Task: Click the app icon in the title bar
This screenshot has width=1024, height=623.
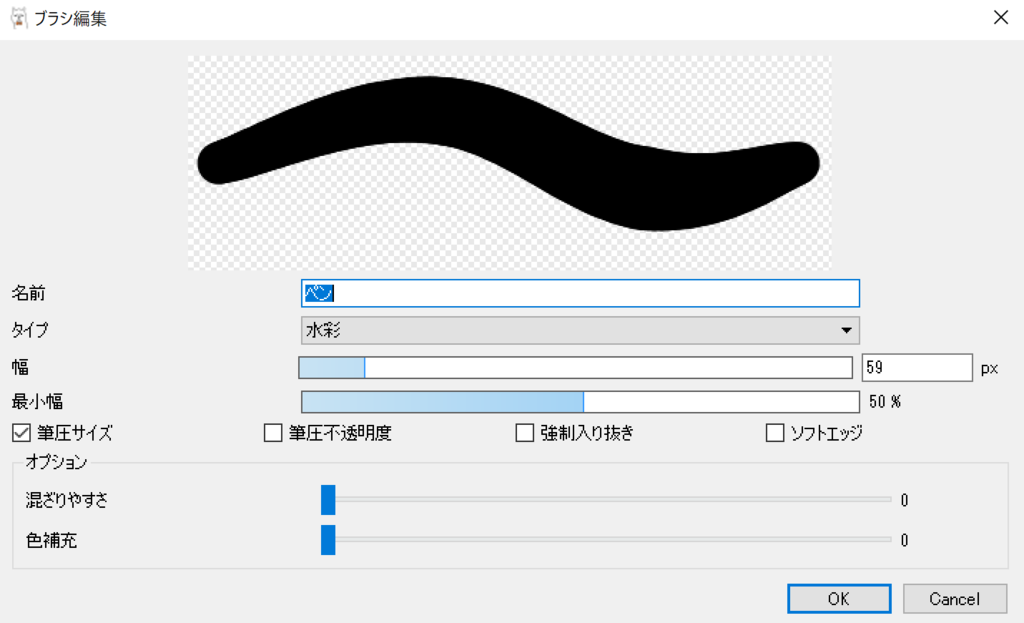Action: click(x=18, y=17)
